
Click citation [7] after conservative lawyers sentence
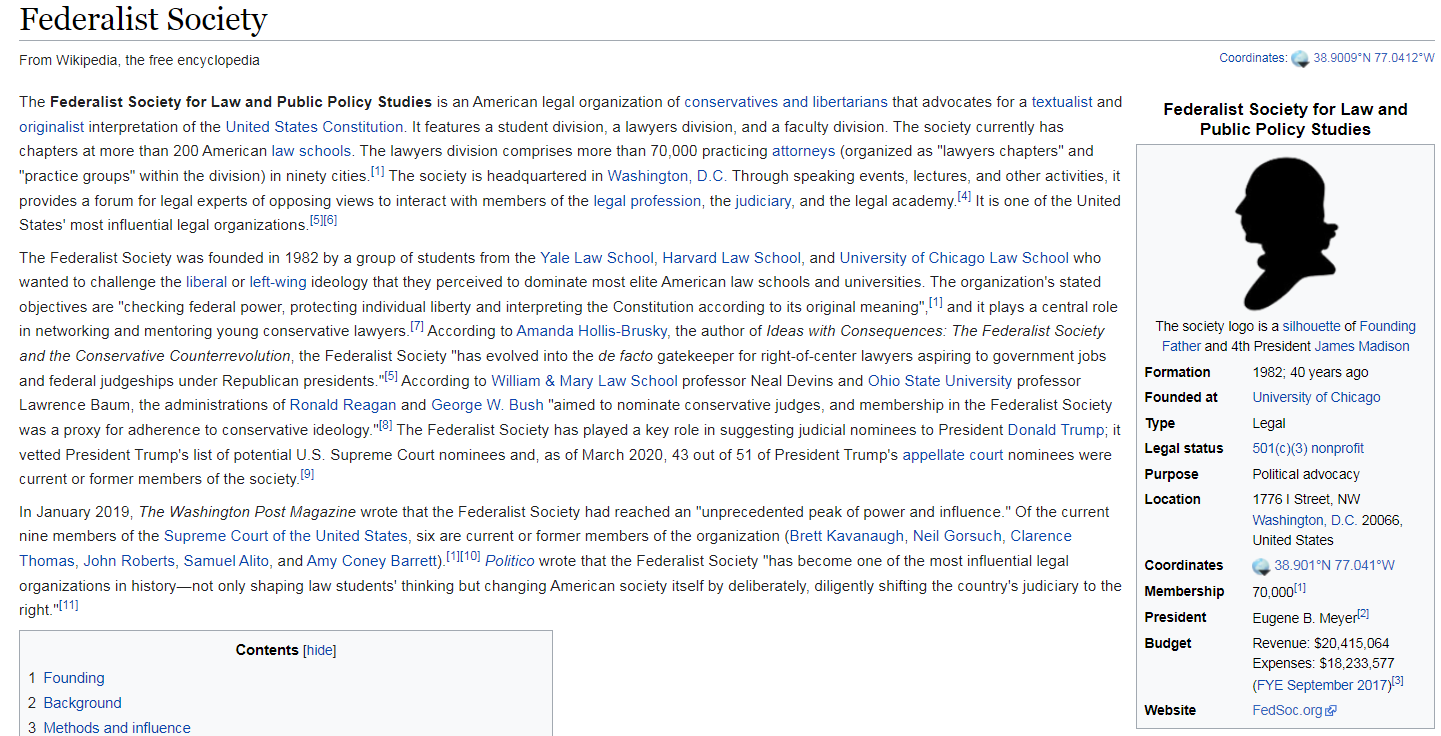(x=417, y=326)
